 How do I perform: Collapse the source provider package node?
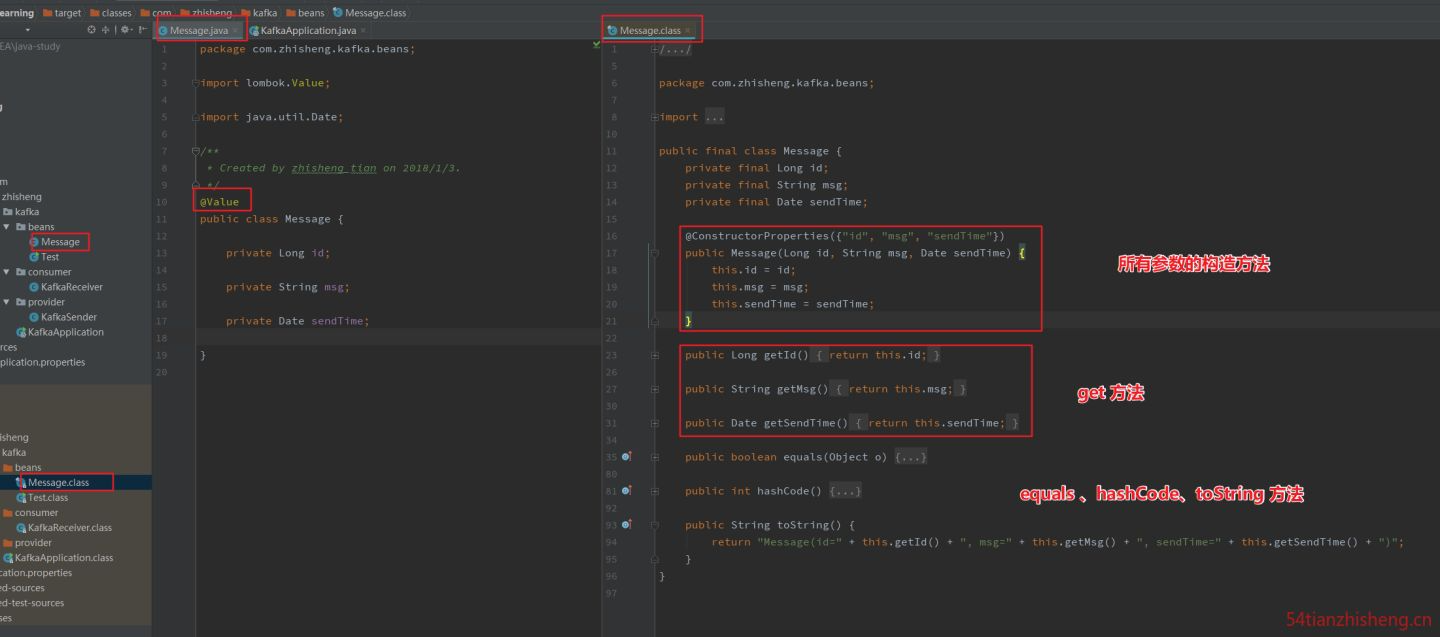pyautogui.click(x=7, y=302)
